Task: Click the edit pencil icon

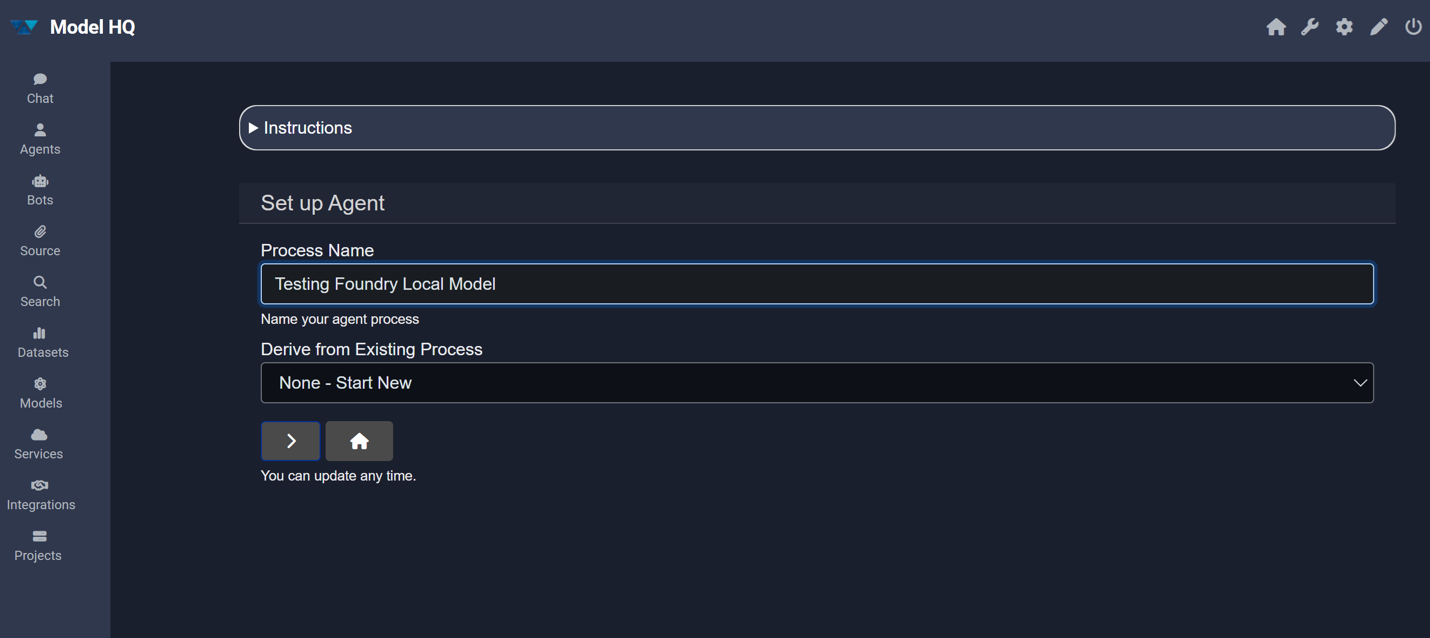Action: click(x=1379, y=27)
